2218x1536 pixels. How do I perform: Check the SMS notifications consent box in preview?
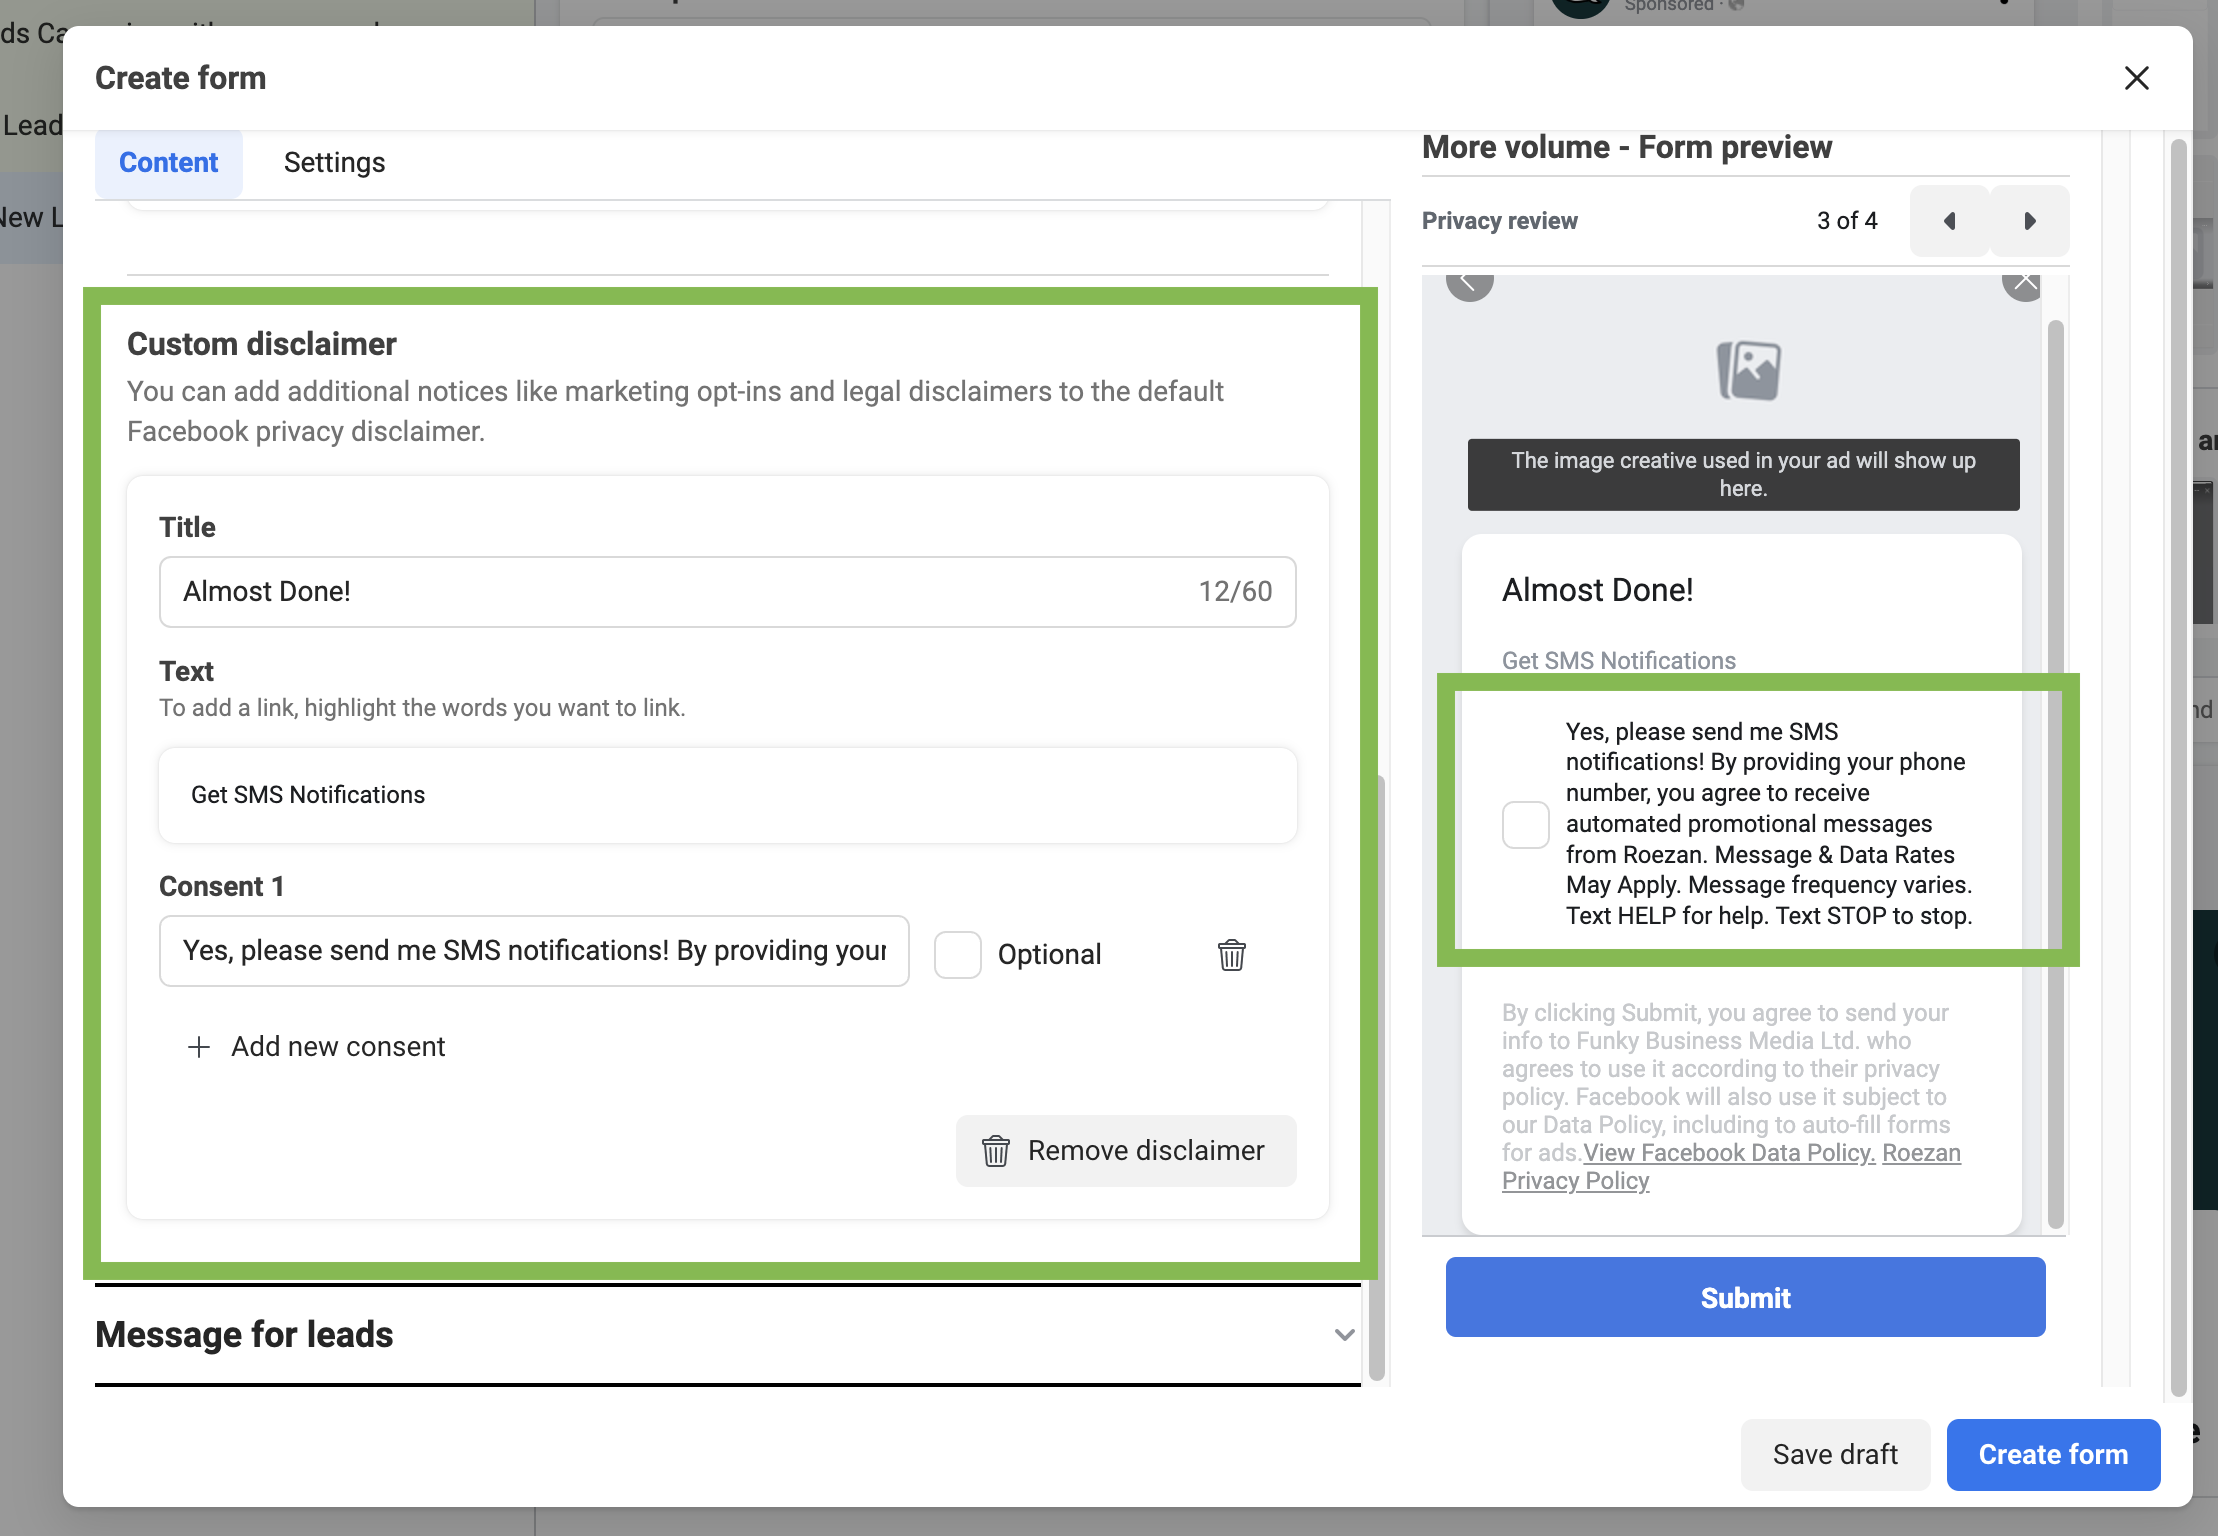click(1525, 824)
